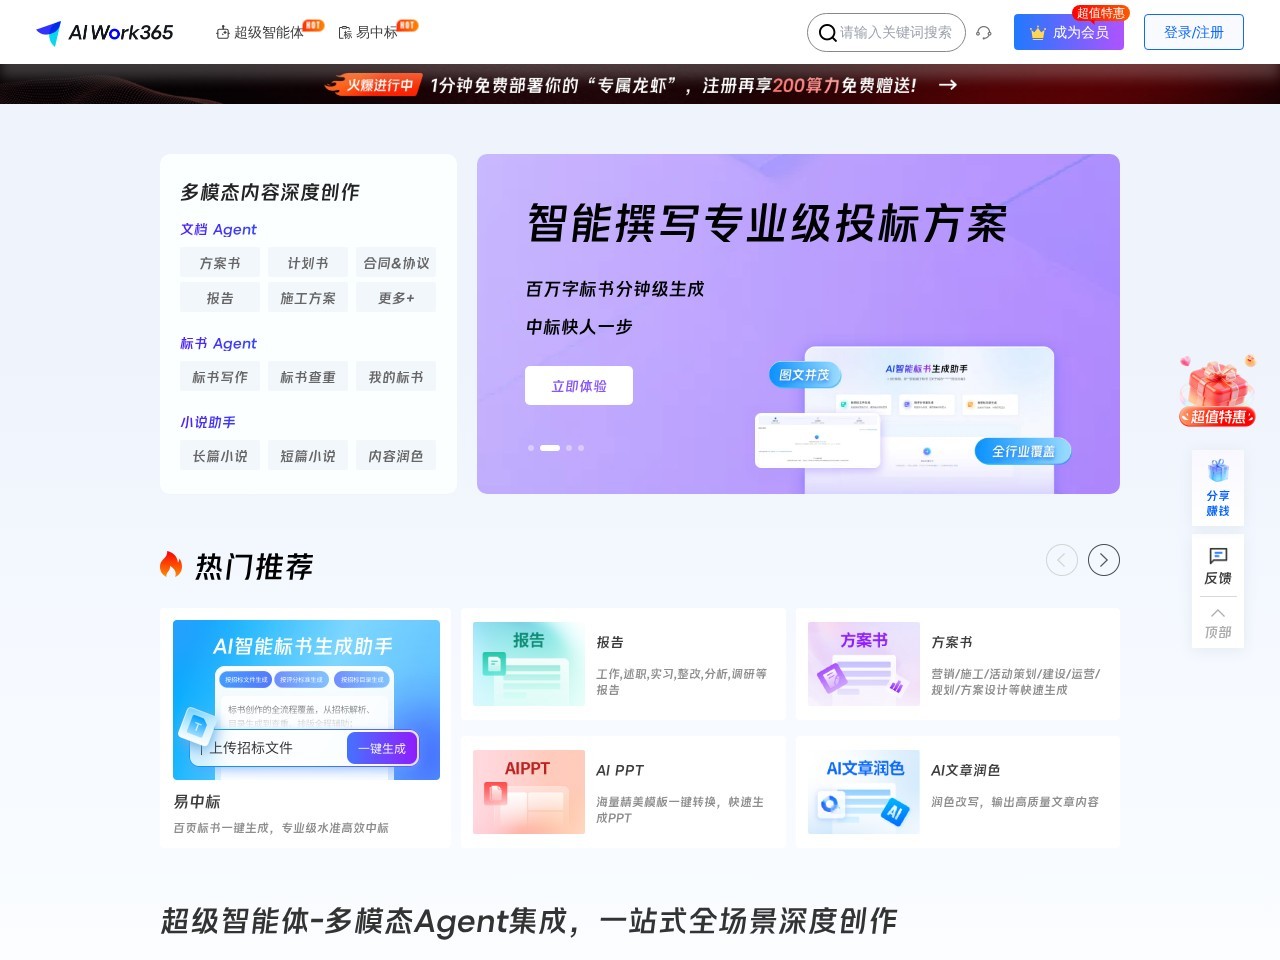Open 易中标 in top navigation
Viewport: 1280px width, 960px height.
376,32
